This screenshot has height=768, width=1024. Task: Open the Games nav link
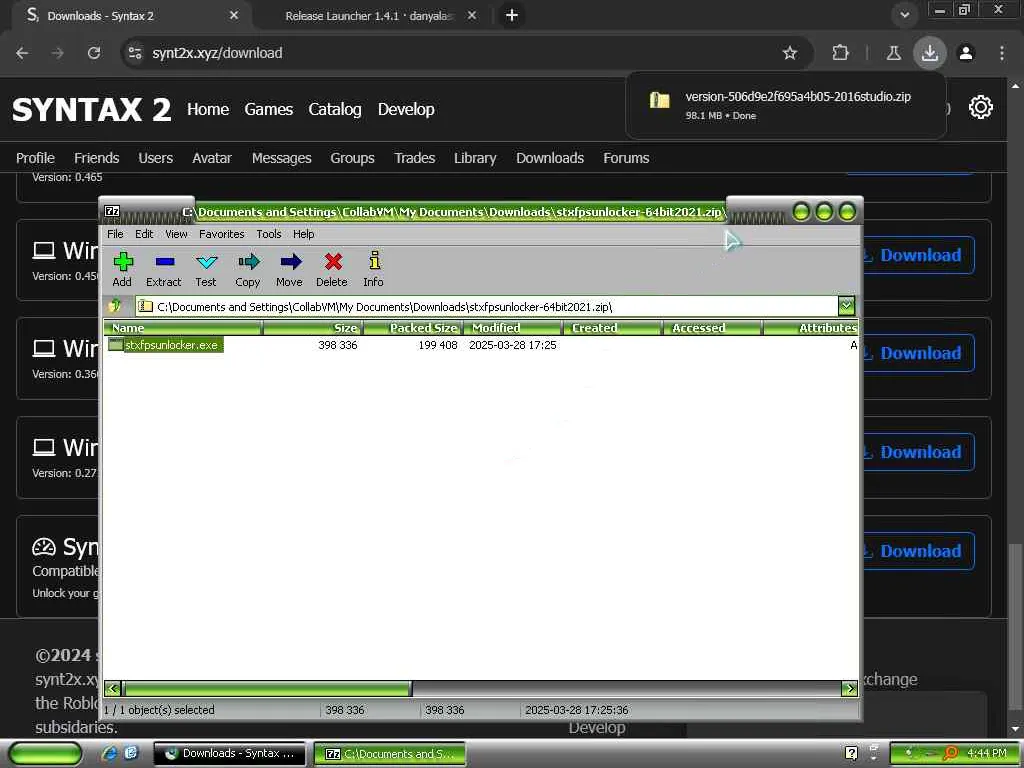pyautogui.click(x=268, y=109)
